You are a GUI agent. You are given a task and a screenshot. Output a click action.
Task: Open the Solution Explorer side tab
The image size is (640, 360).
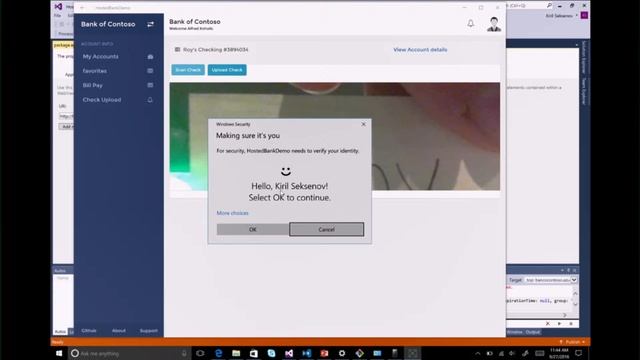(x=584, y=57)
